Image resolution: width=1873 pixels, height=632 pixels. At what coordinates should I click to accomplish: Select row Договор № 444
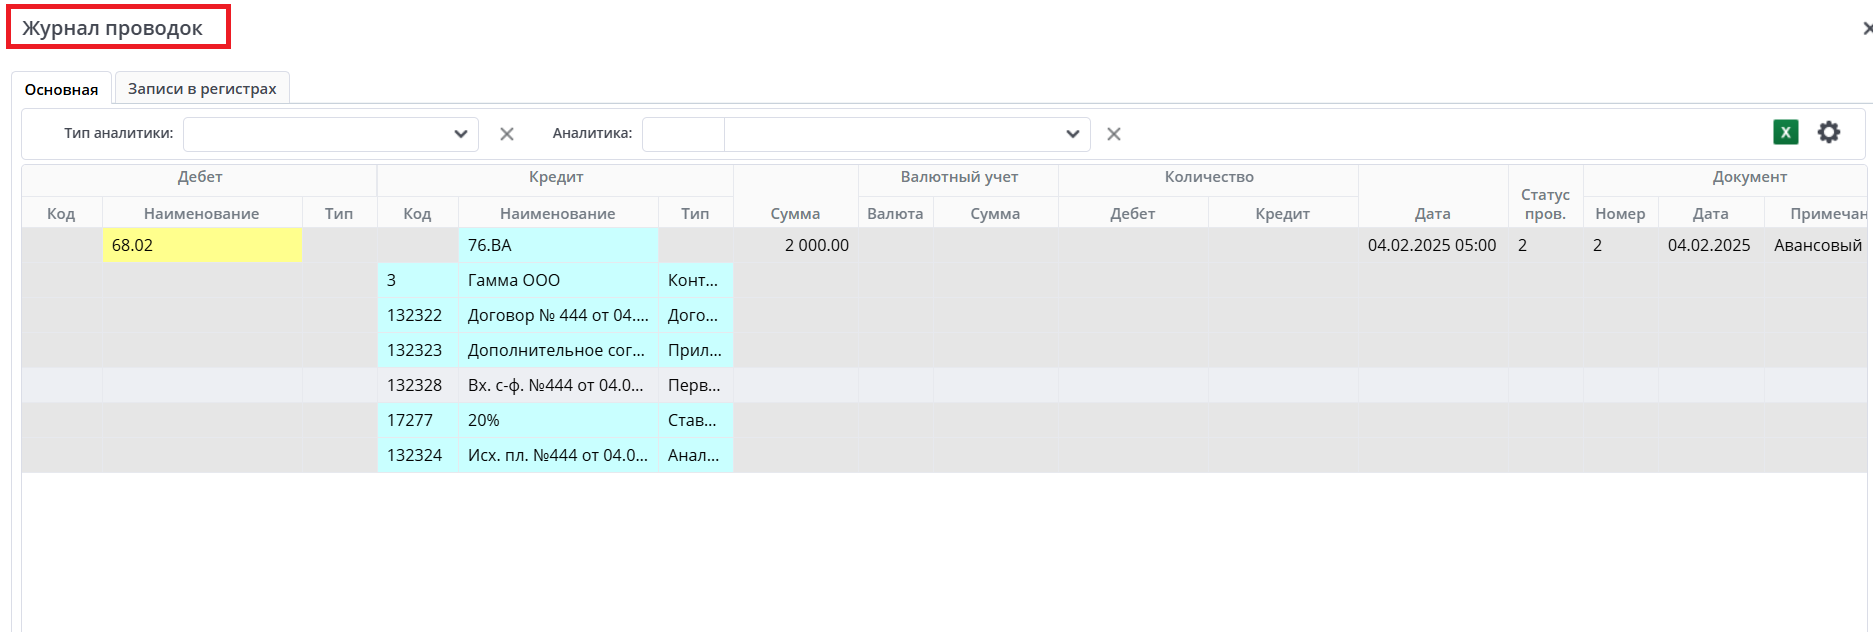pyautogui.click(x=557, y=315)
